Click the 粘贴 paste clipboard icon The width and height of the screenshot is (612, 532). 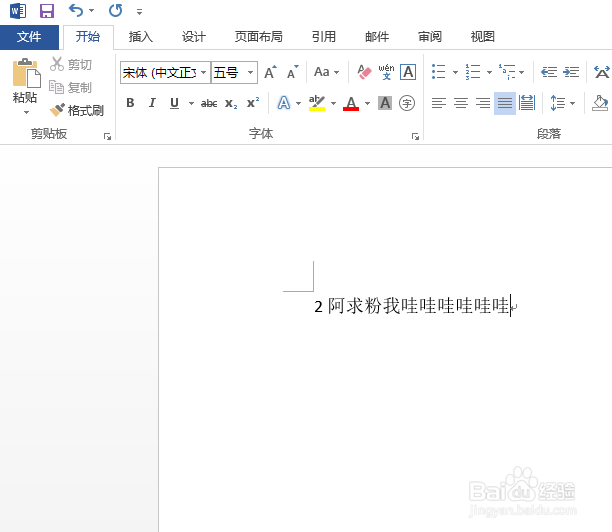pos(26,73)
